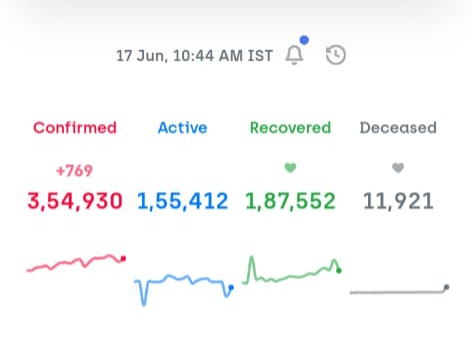Click the green Recovered heart icon
This screenshot has width=472, height=361.
[x=290, y=168]
